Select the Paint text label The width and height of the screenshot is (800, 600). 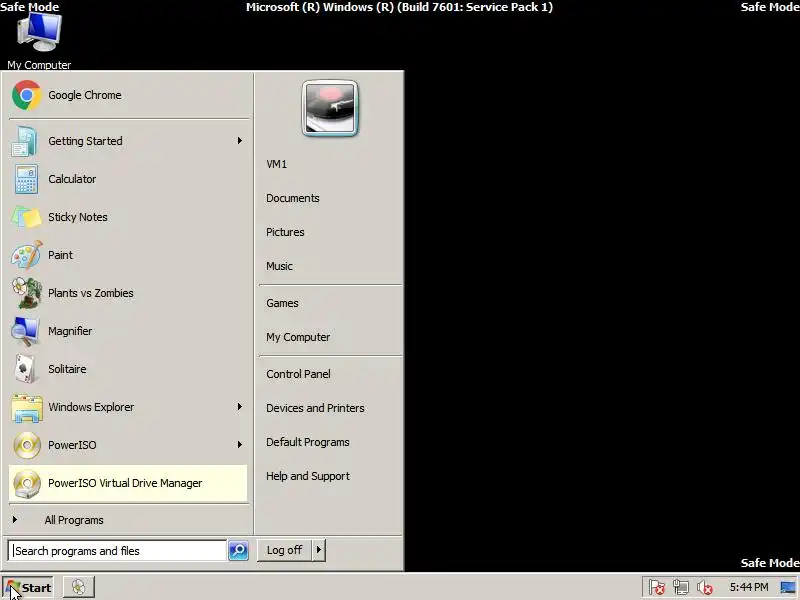(60, 255)
